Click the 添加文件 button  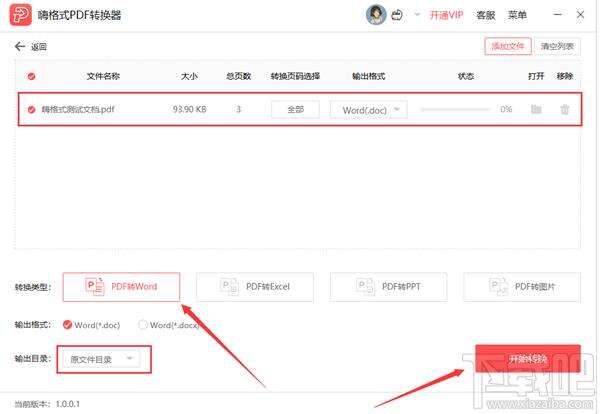(508, 46)
